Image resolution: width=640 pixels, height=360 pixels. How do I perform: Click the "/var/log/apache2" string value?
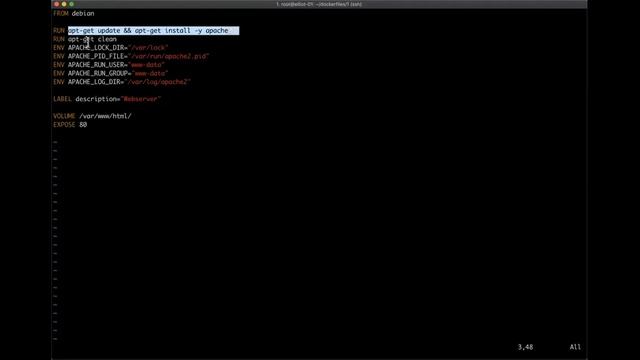[158, 82]
